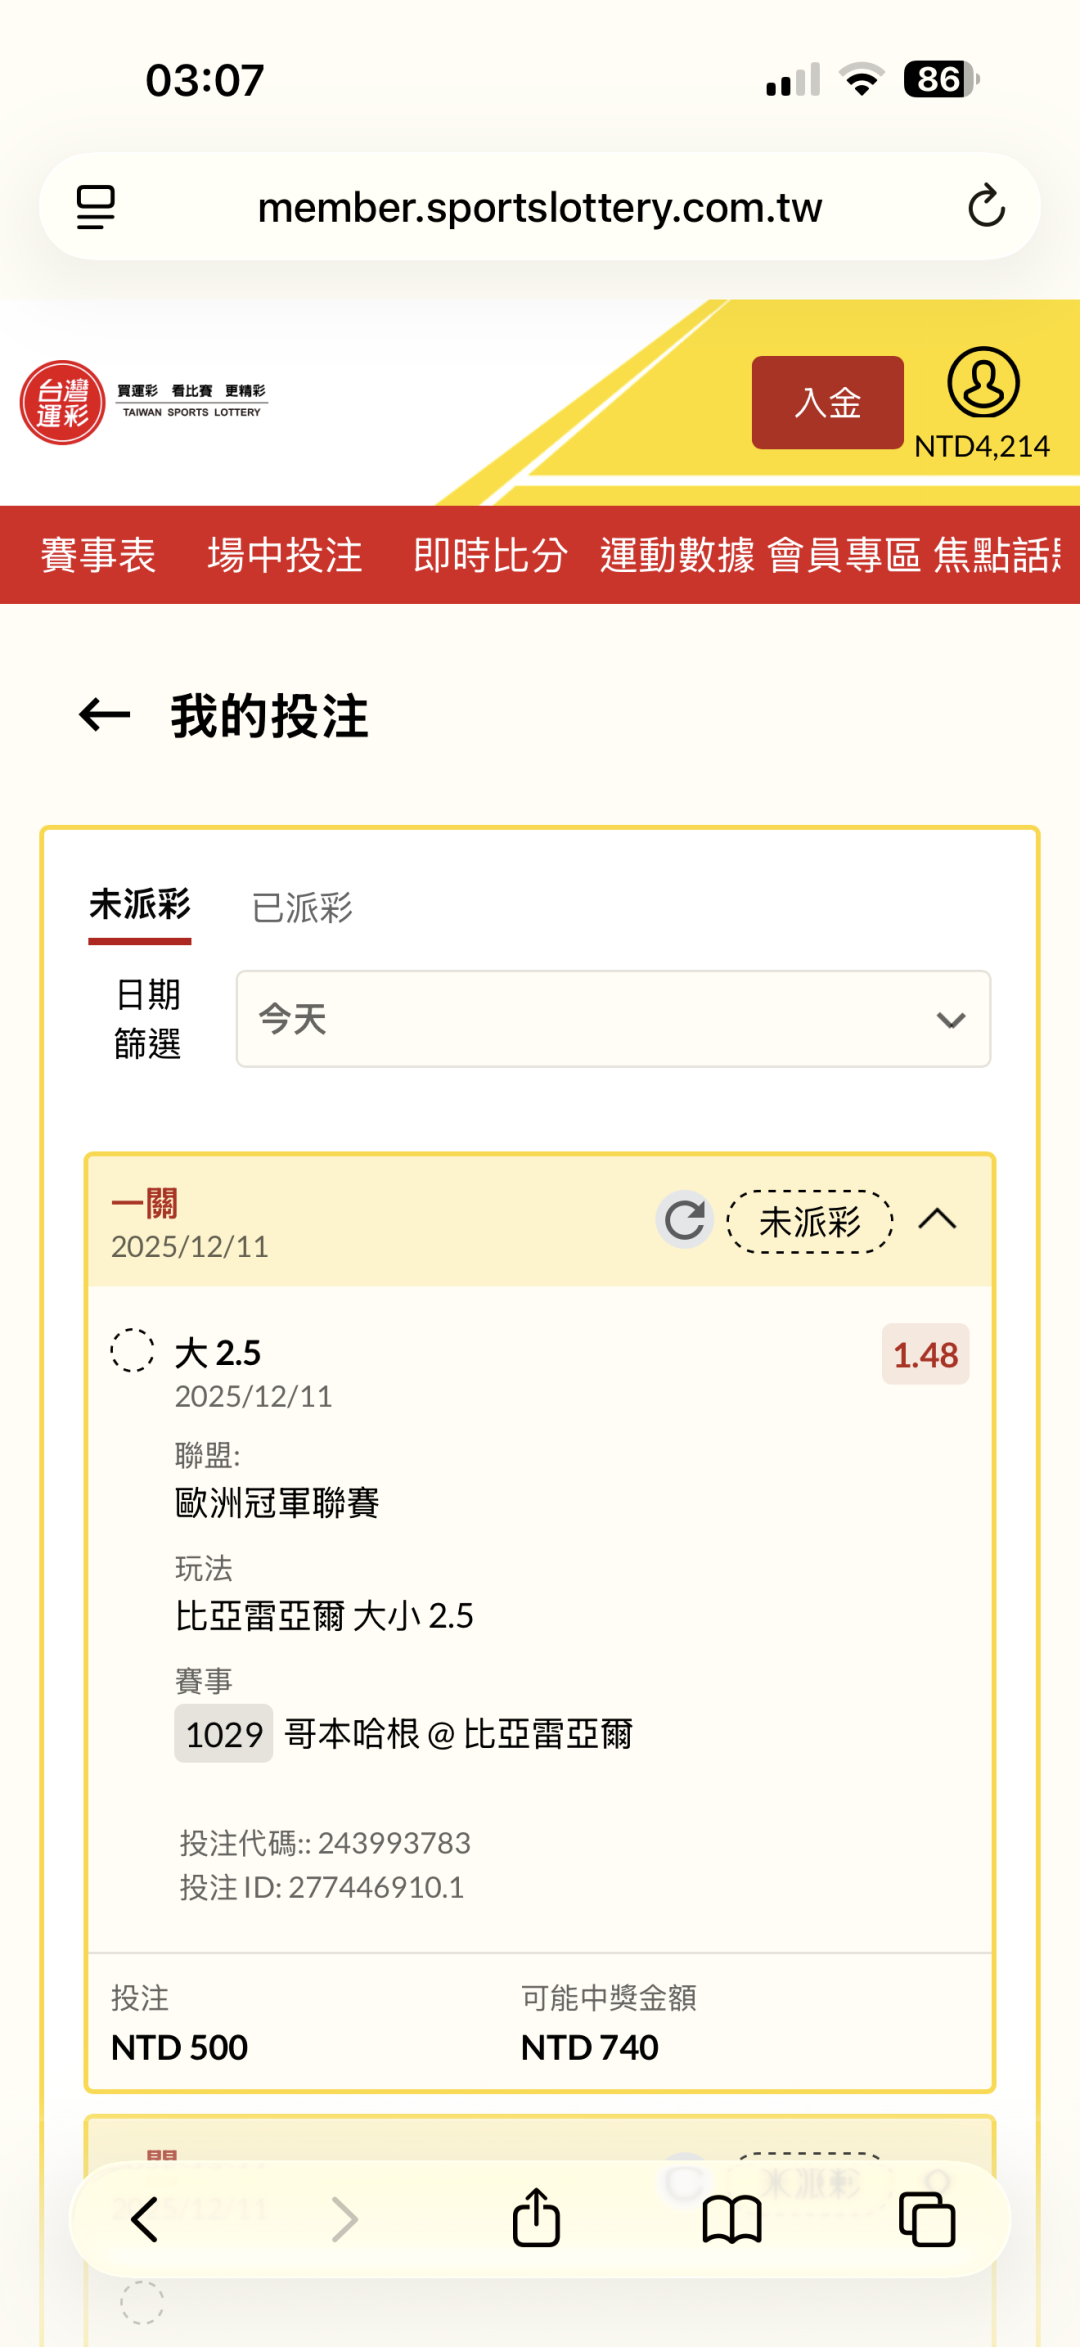The image size is (1080, 2347).
Task: Tap Safari back navigation arrow
Action: tap(145, 2219)
